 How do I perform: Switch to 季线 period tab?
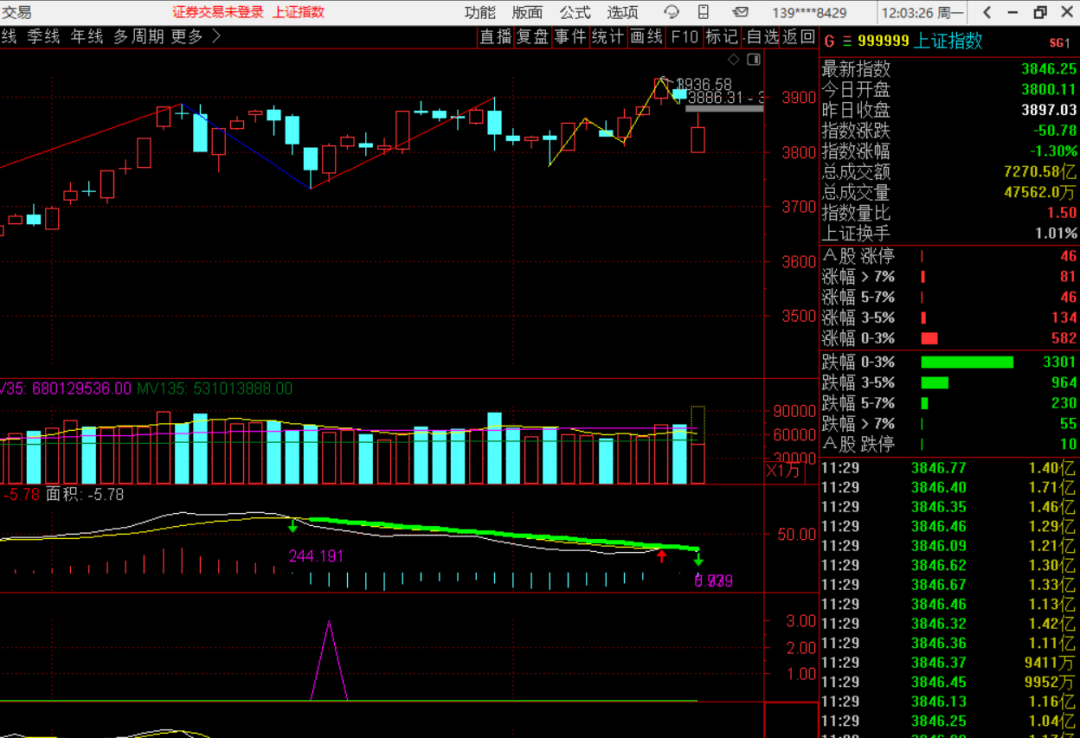(43, 37)
